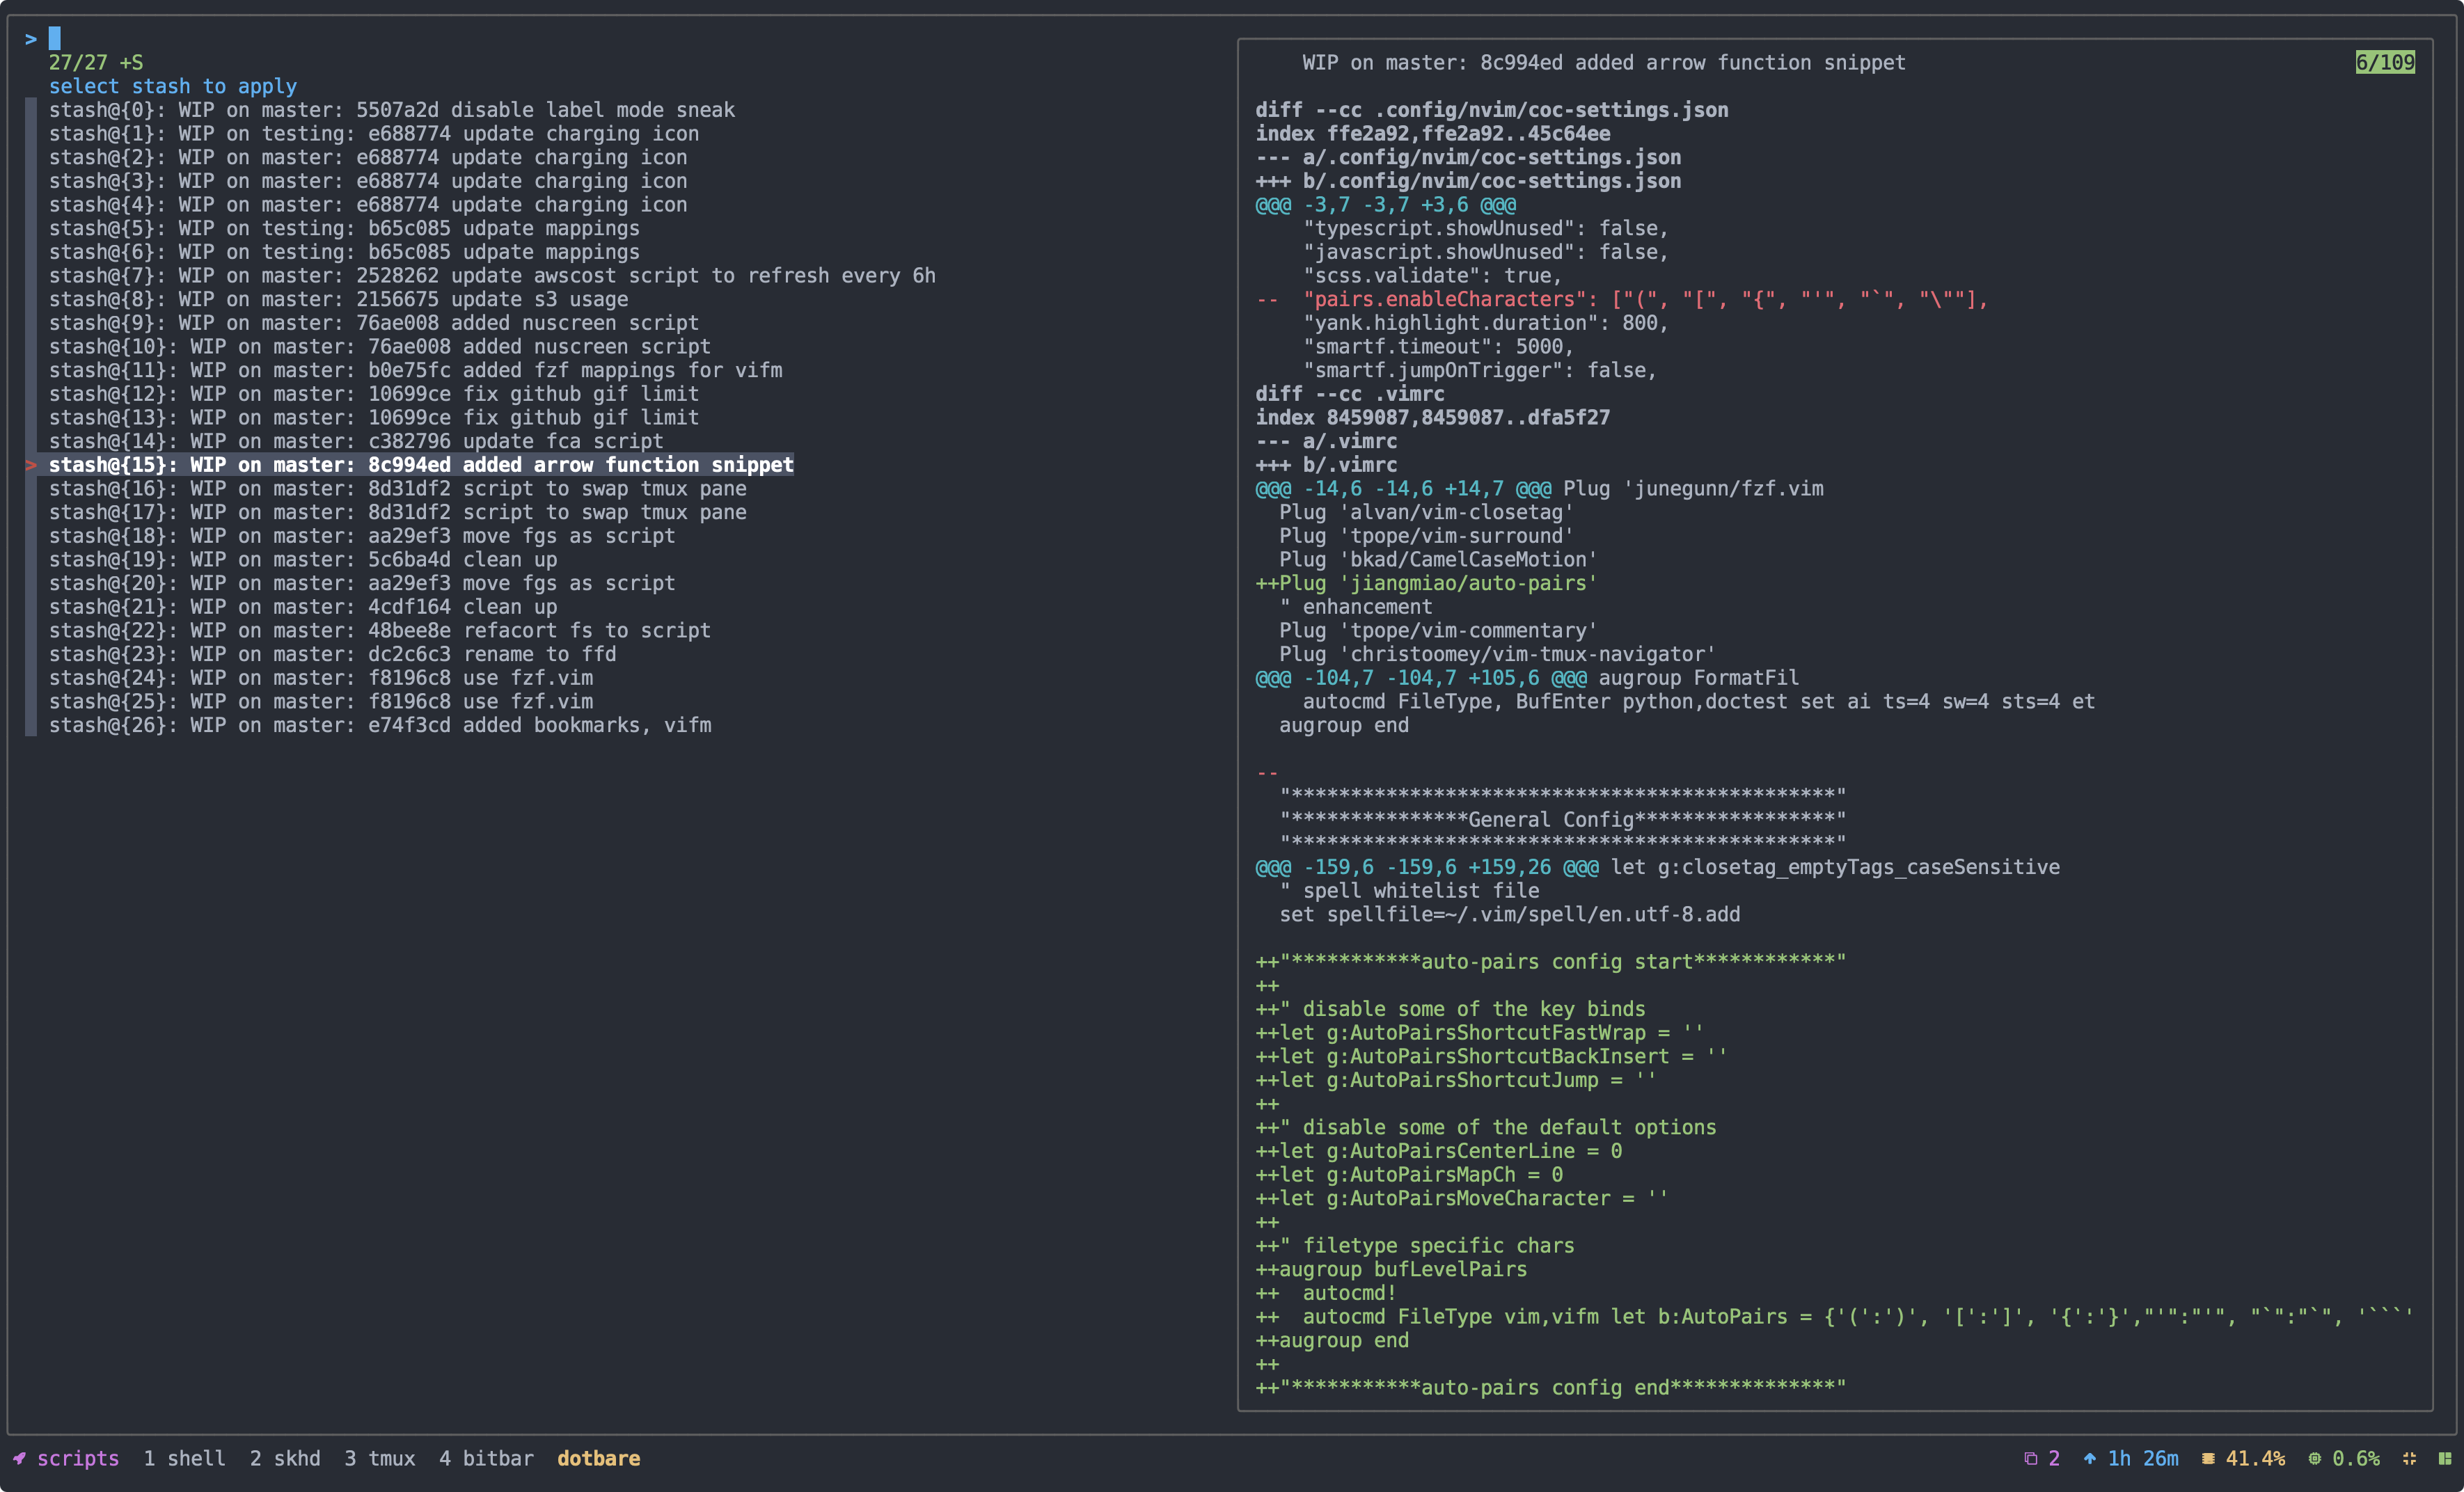Select stash@{14} update fca script

pyautogui.click(x=356, y=441)
